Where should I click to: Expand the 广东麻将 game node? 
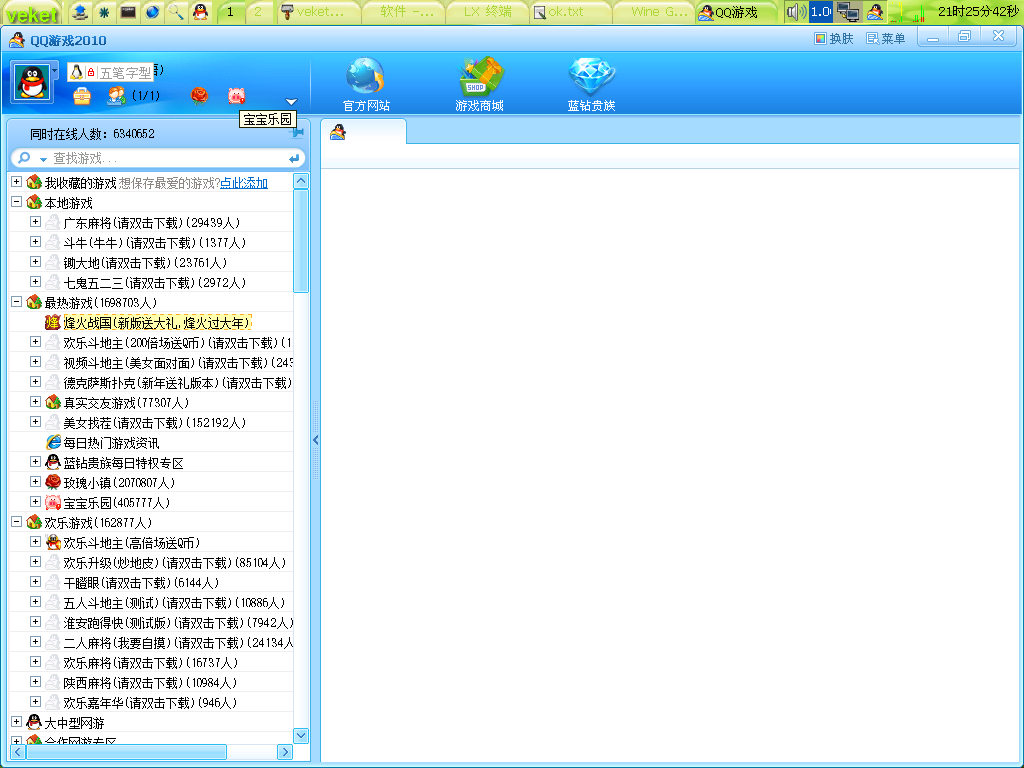(x=35, y=222)
